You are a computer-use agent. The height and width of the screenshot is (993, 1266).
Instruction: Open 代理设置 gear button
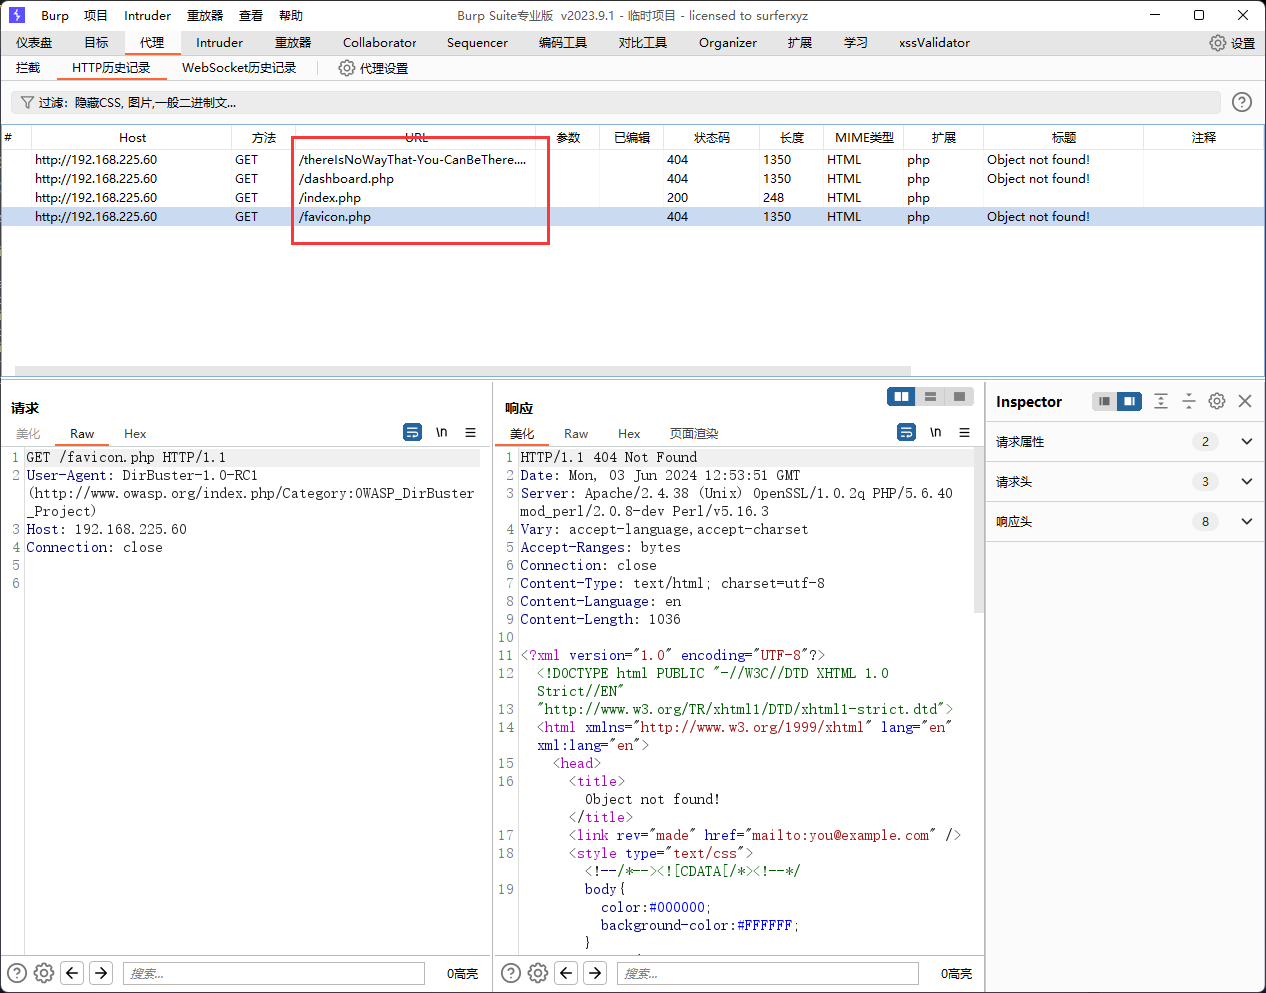(373, 68)
